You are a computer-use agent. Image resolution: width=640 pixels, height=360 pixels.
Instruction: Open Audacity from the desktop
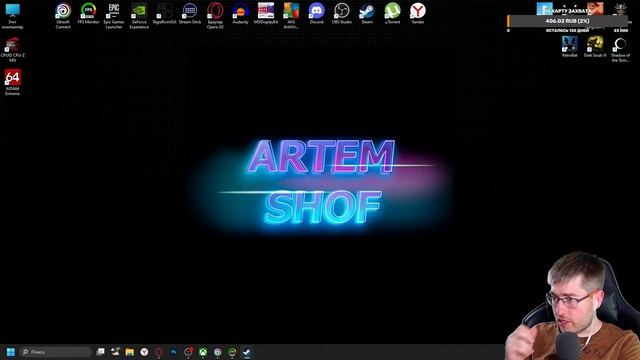240,13
